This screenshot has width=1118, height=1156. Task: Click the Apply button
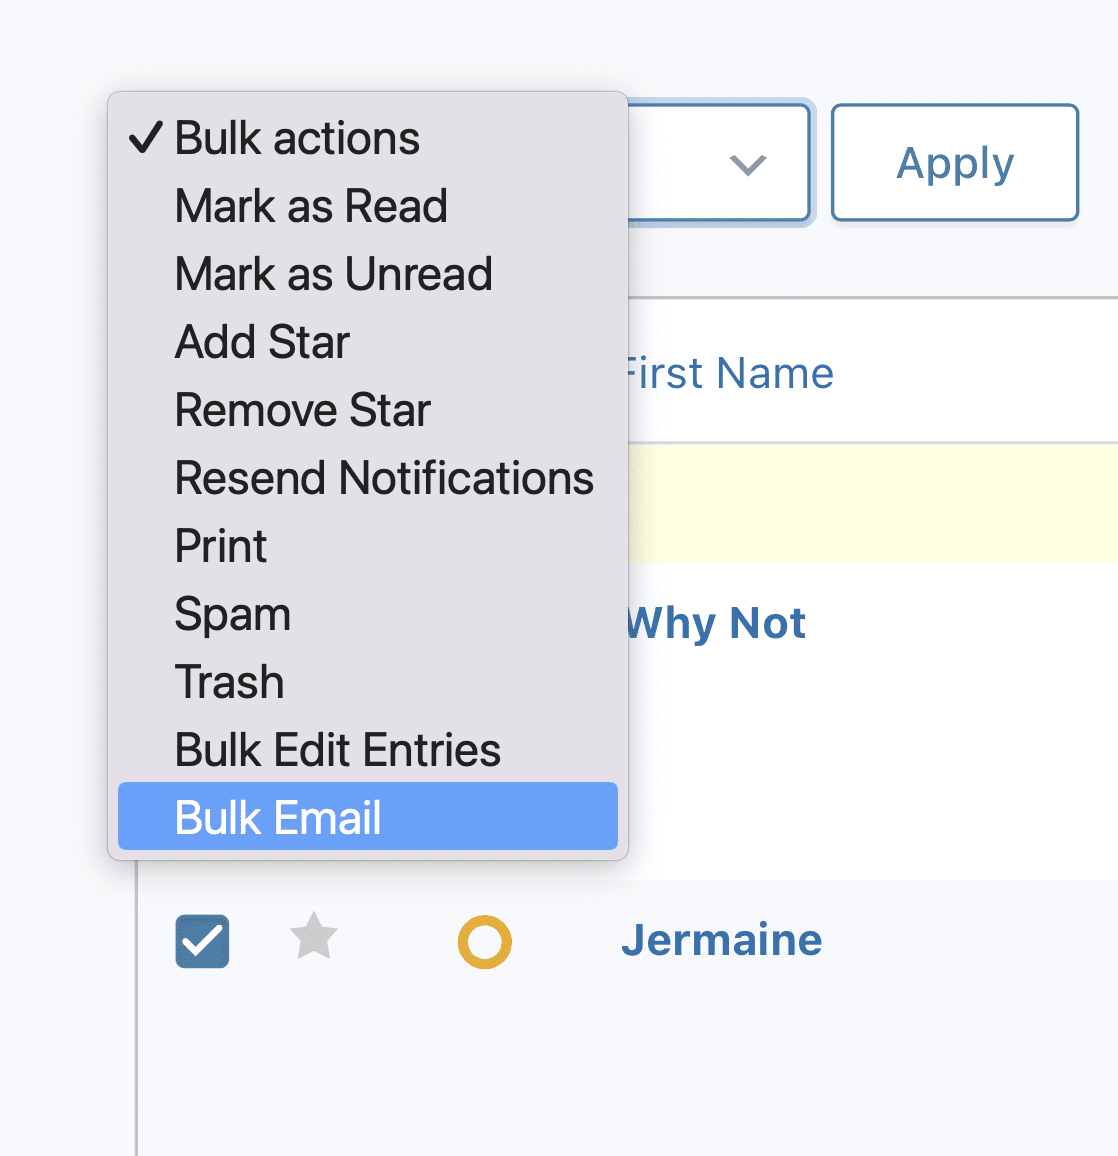tap(953, 162)
